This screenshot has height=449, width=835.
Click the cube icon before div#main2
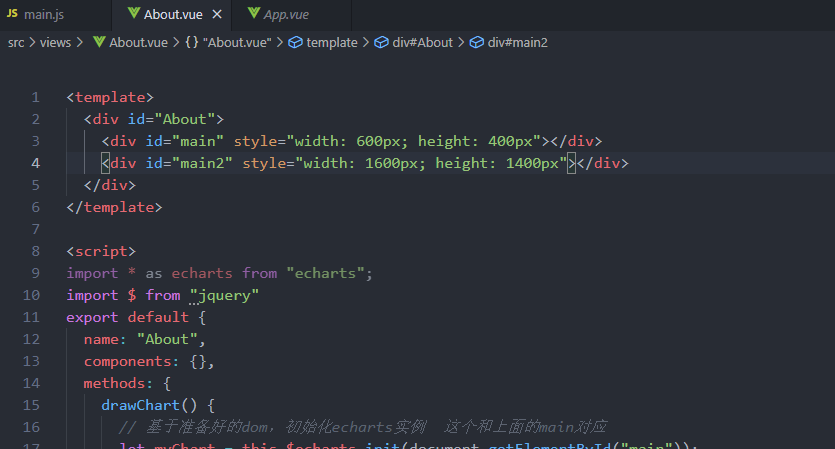click(477, 42)
